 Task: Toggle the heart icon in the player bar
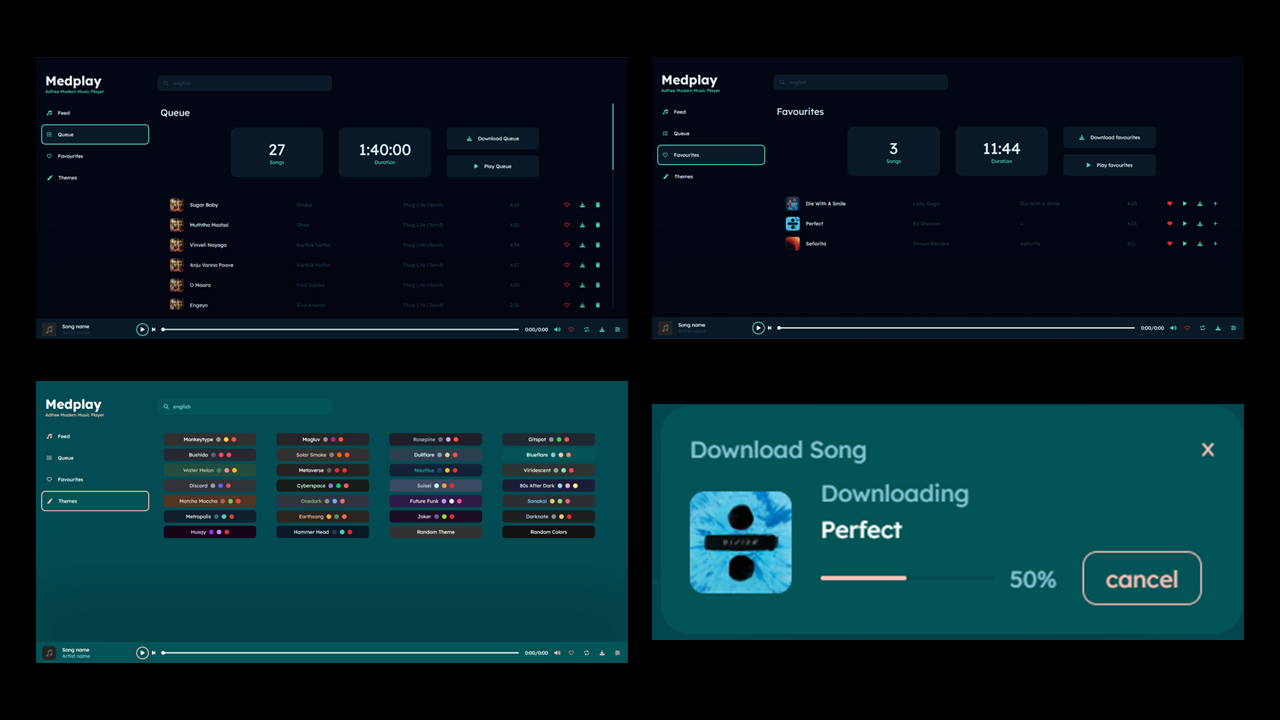click(x=571, y=329)
